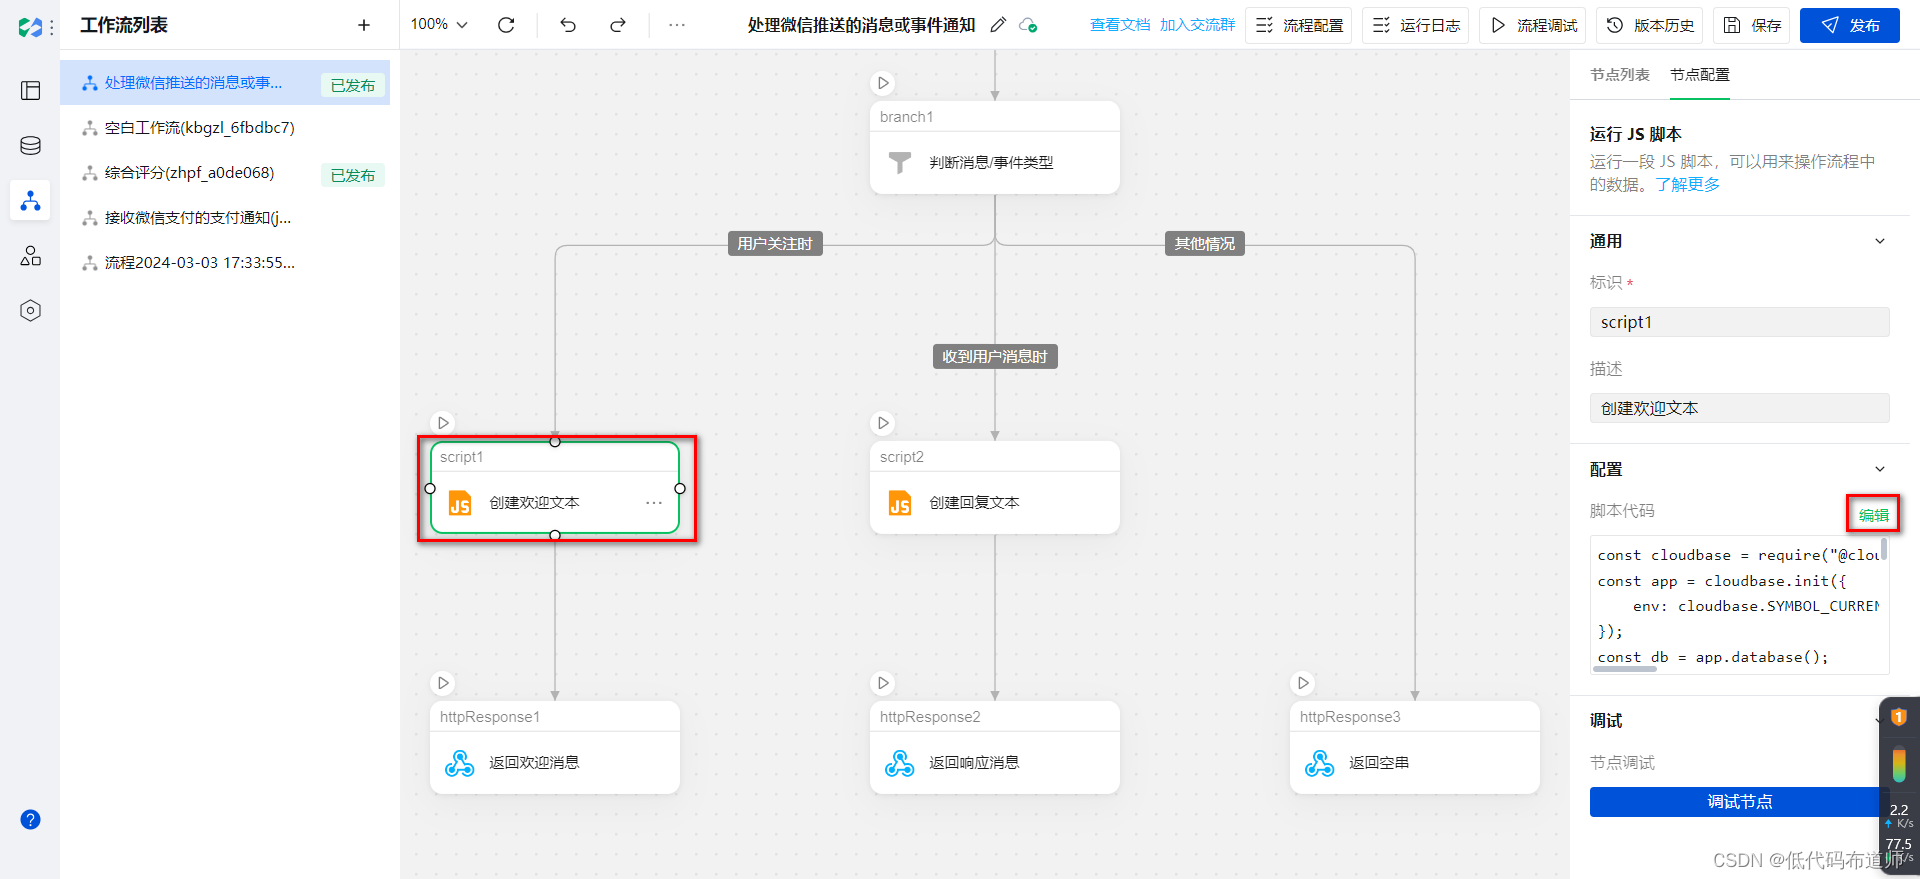Click the 保存 button
This screenshot has width=1920, height=879.
(x=1752, y=25)
